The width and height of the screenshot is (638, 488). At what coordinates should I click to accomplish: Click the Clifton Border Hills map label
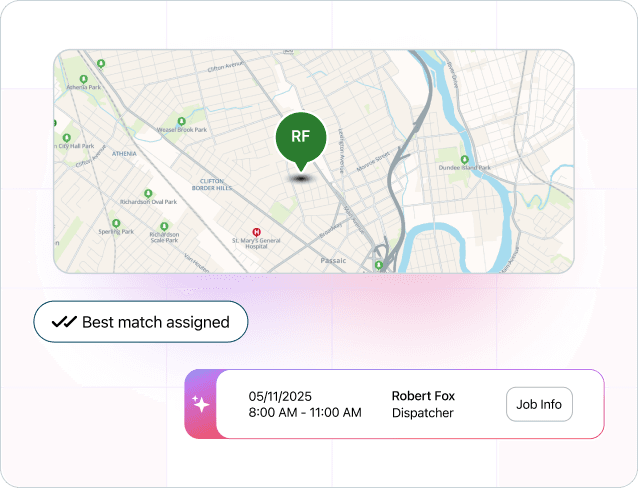pyautogui.click(x=210, y=184)
